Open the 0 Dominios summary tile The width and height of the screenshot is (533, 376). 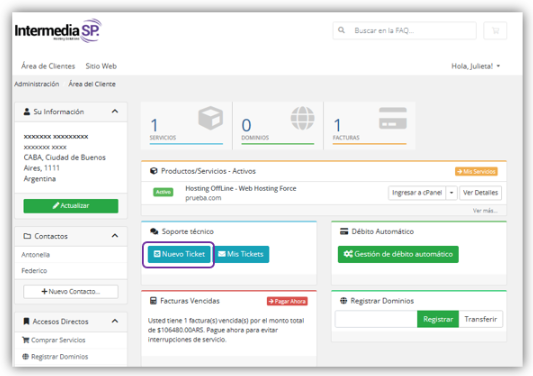pyautogui.click(x=278, y=126)
